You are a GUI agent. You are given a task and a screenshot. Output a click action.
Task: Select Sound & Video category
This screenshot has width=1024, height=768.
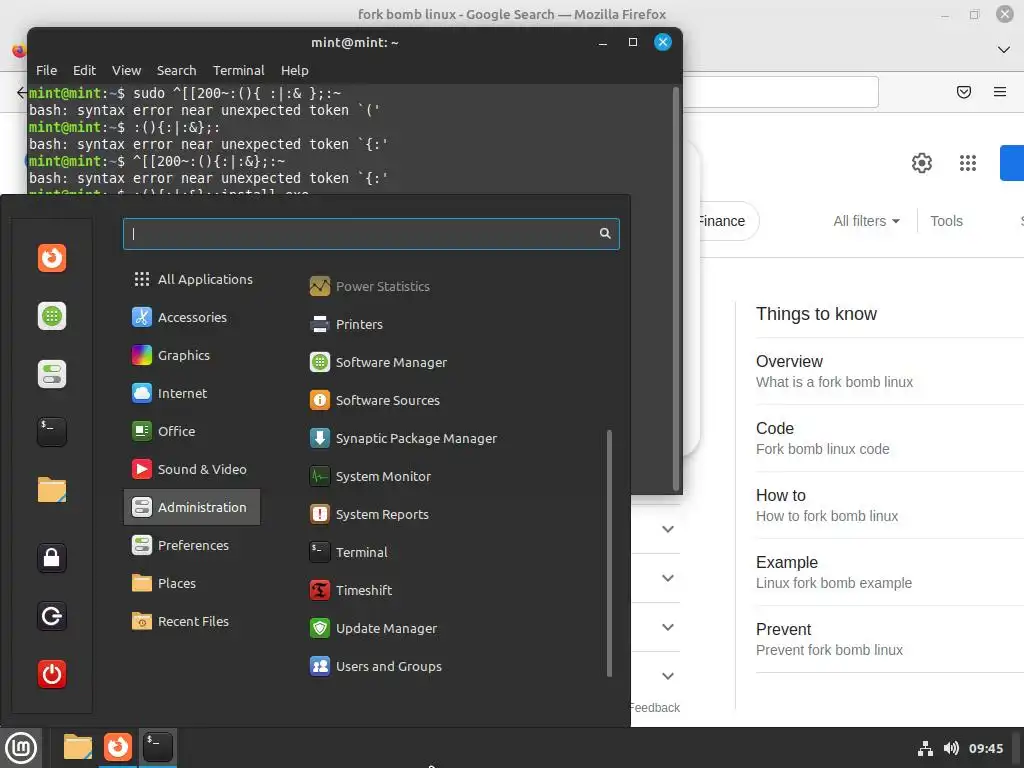point(192,469)
